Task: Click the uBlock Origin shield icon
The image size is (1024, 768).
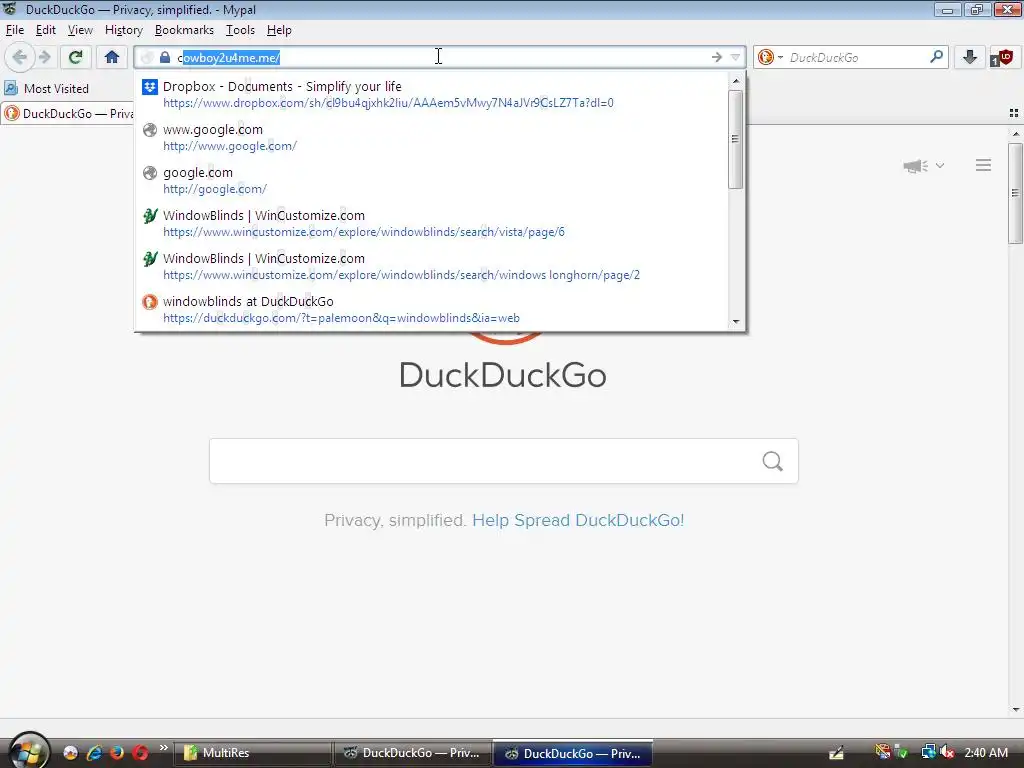Action: pyautogui.click(x=1002, y=57)
